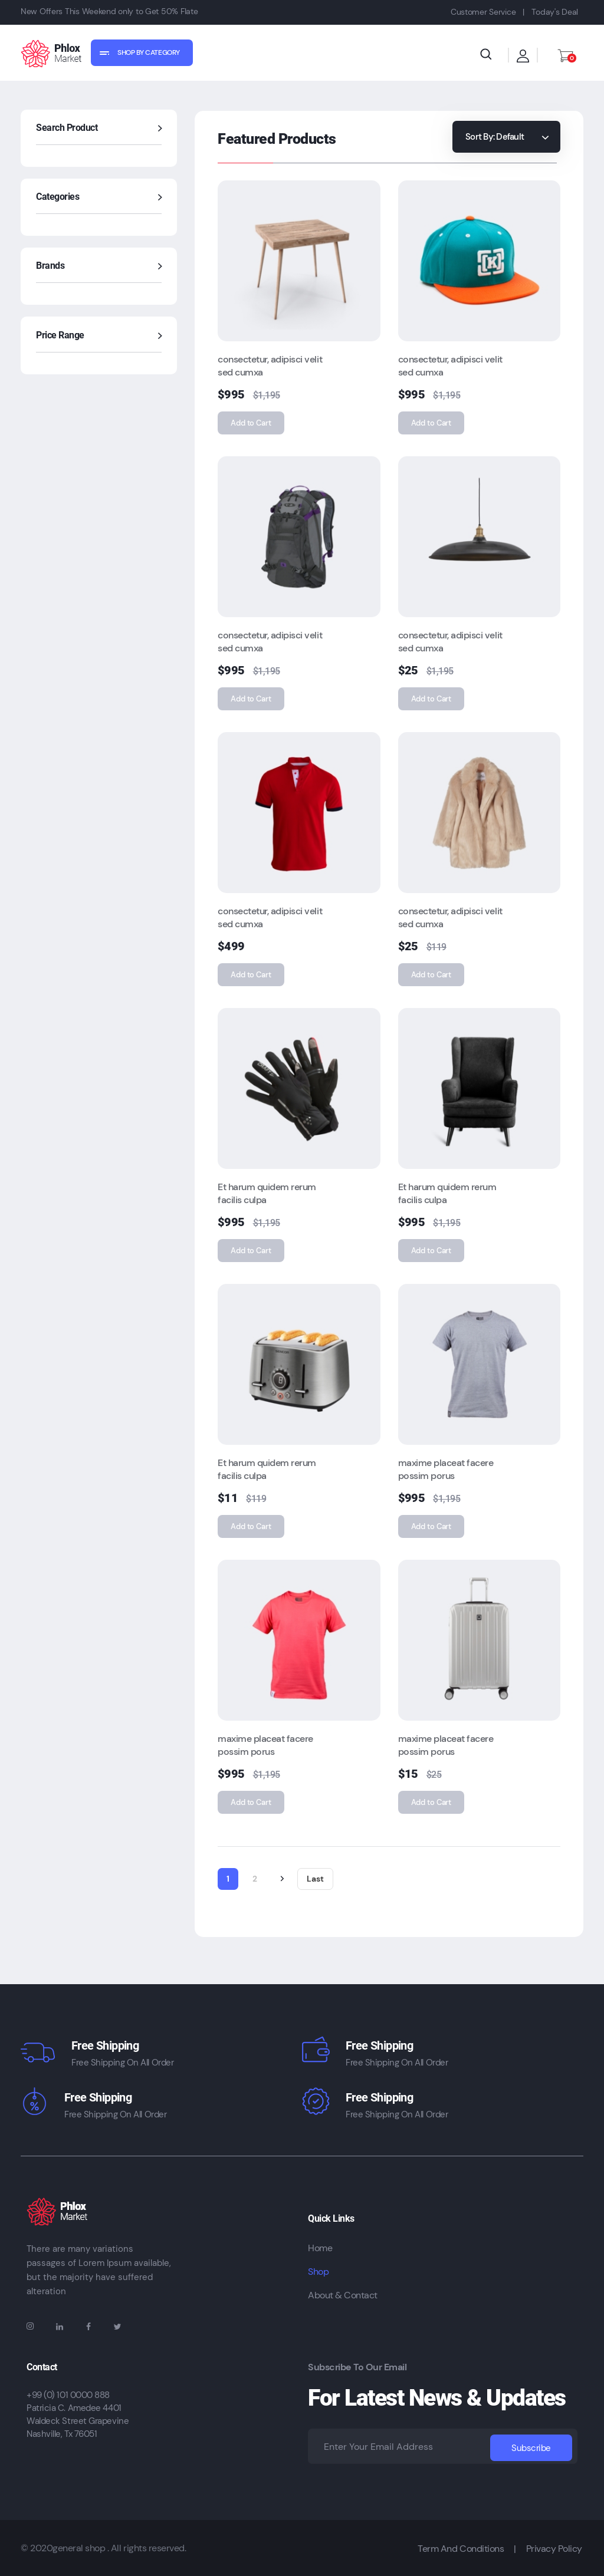
Task: Click the Phlox Market logo in header
Action: (x=52, y=53)
